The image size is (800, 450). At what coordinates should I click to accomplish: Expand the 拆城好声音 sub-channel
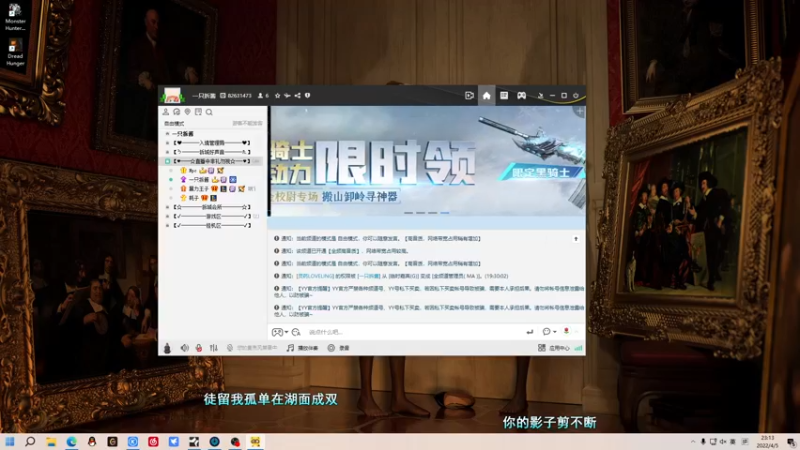point(167,152)
